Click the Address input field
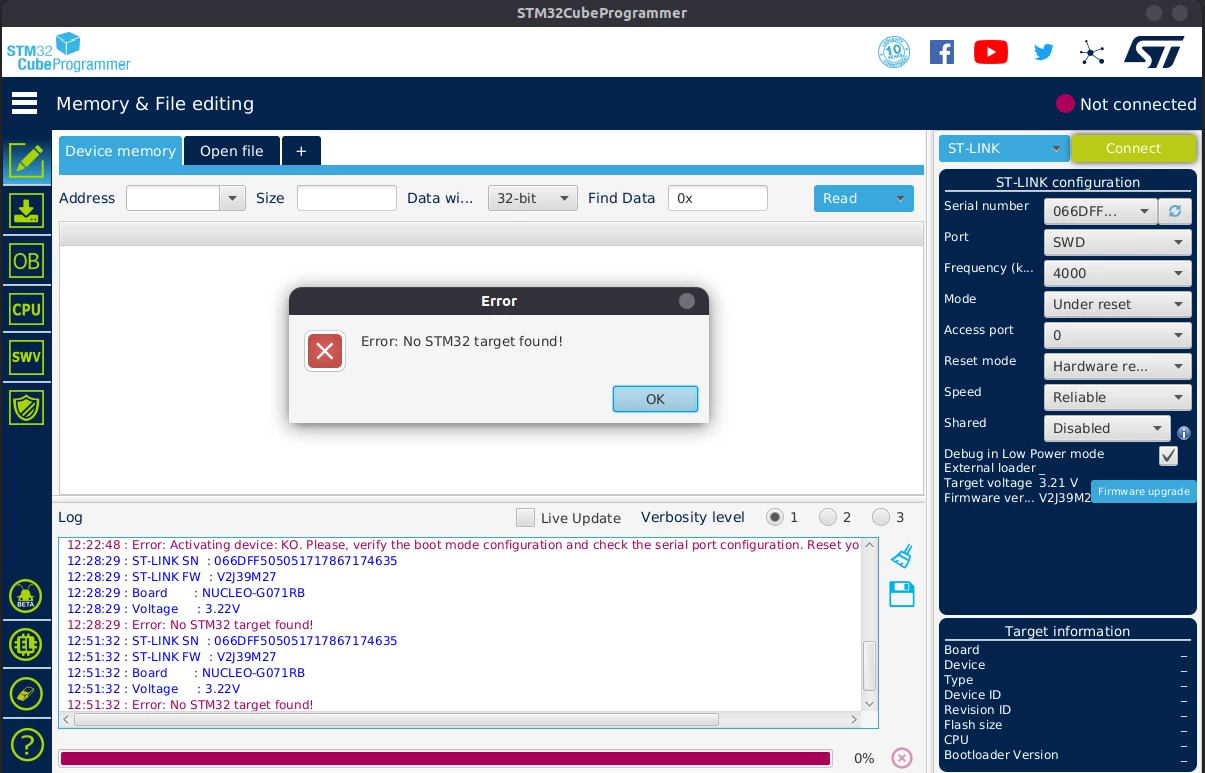Image resolution: width=1205 pixels, height=773 pixels. pos(173,198)
